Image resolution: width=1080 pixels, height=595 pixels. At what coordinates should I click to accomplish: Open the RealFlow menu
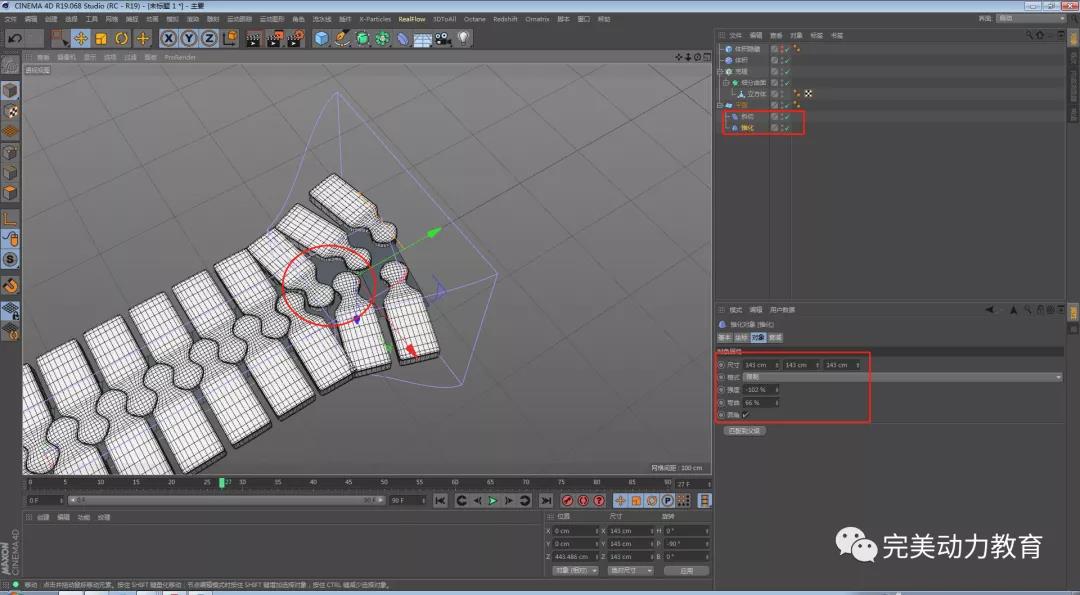click(410, 19)
